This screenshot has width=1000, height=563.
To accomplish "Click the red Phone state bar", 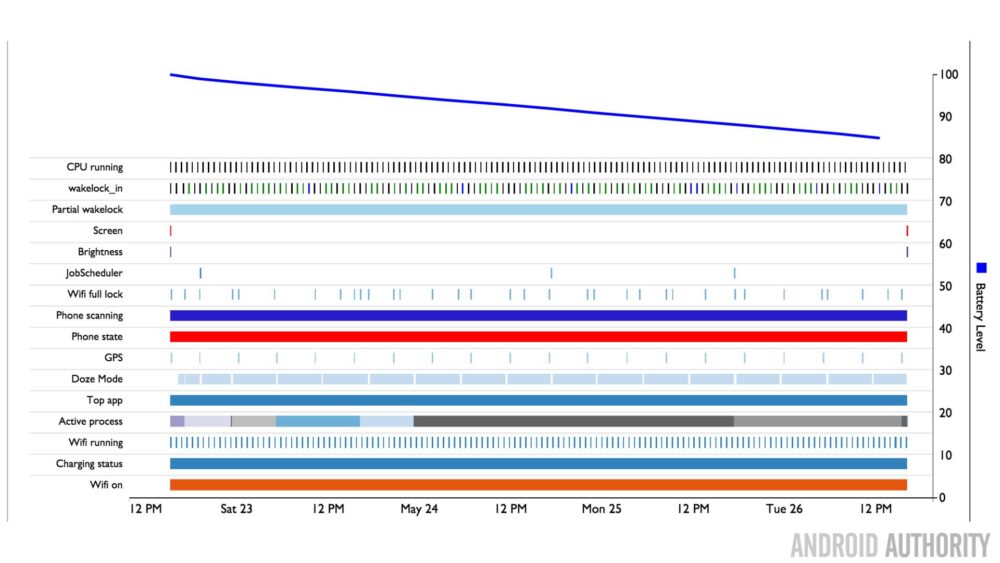I will 538,337.
